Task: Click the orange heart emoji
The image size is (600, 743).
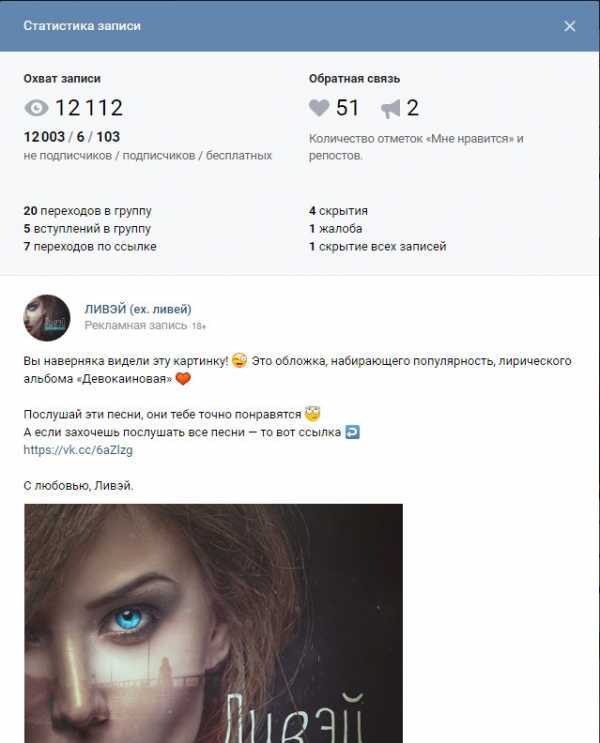Action: (183, 379)
